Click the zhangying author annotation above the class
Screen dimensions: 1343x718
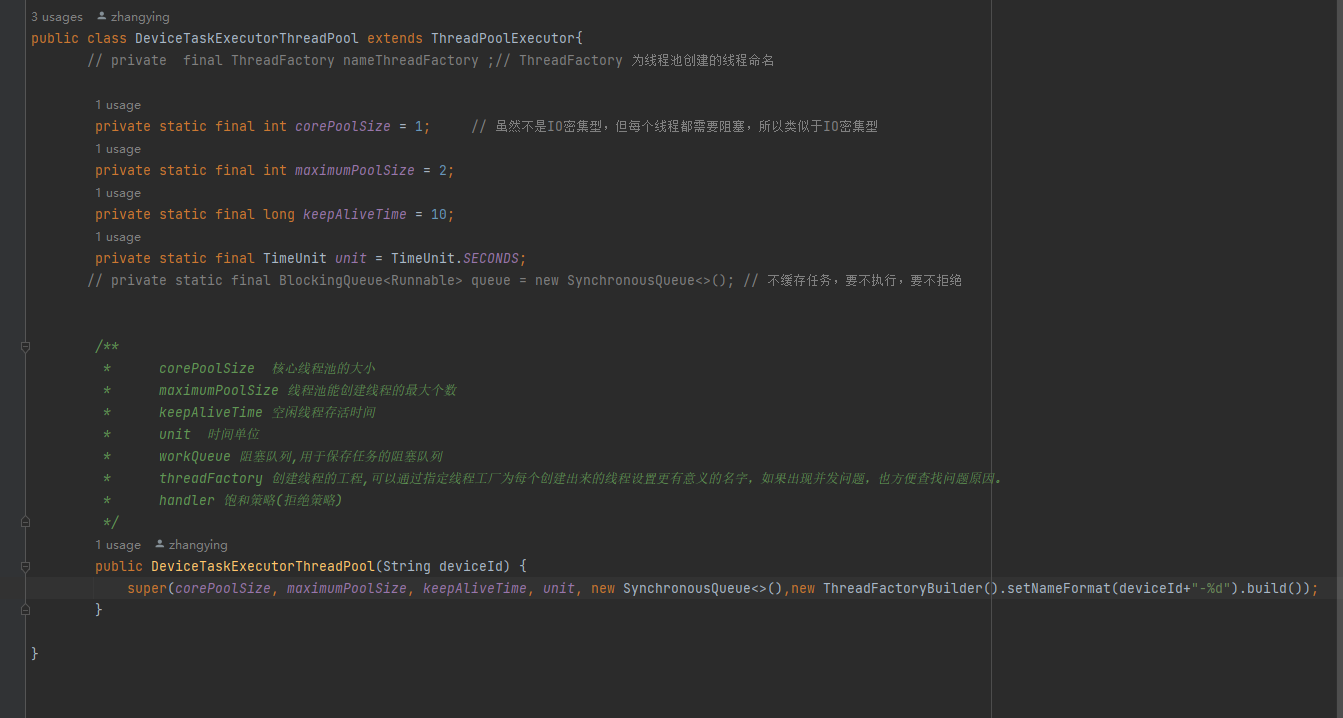point(139,15)
